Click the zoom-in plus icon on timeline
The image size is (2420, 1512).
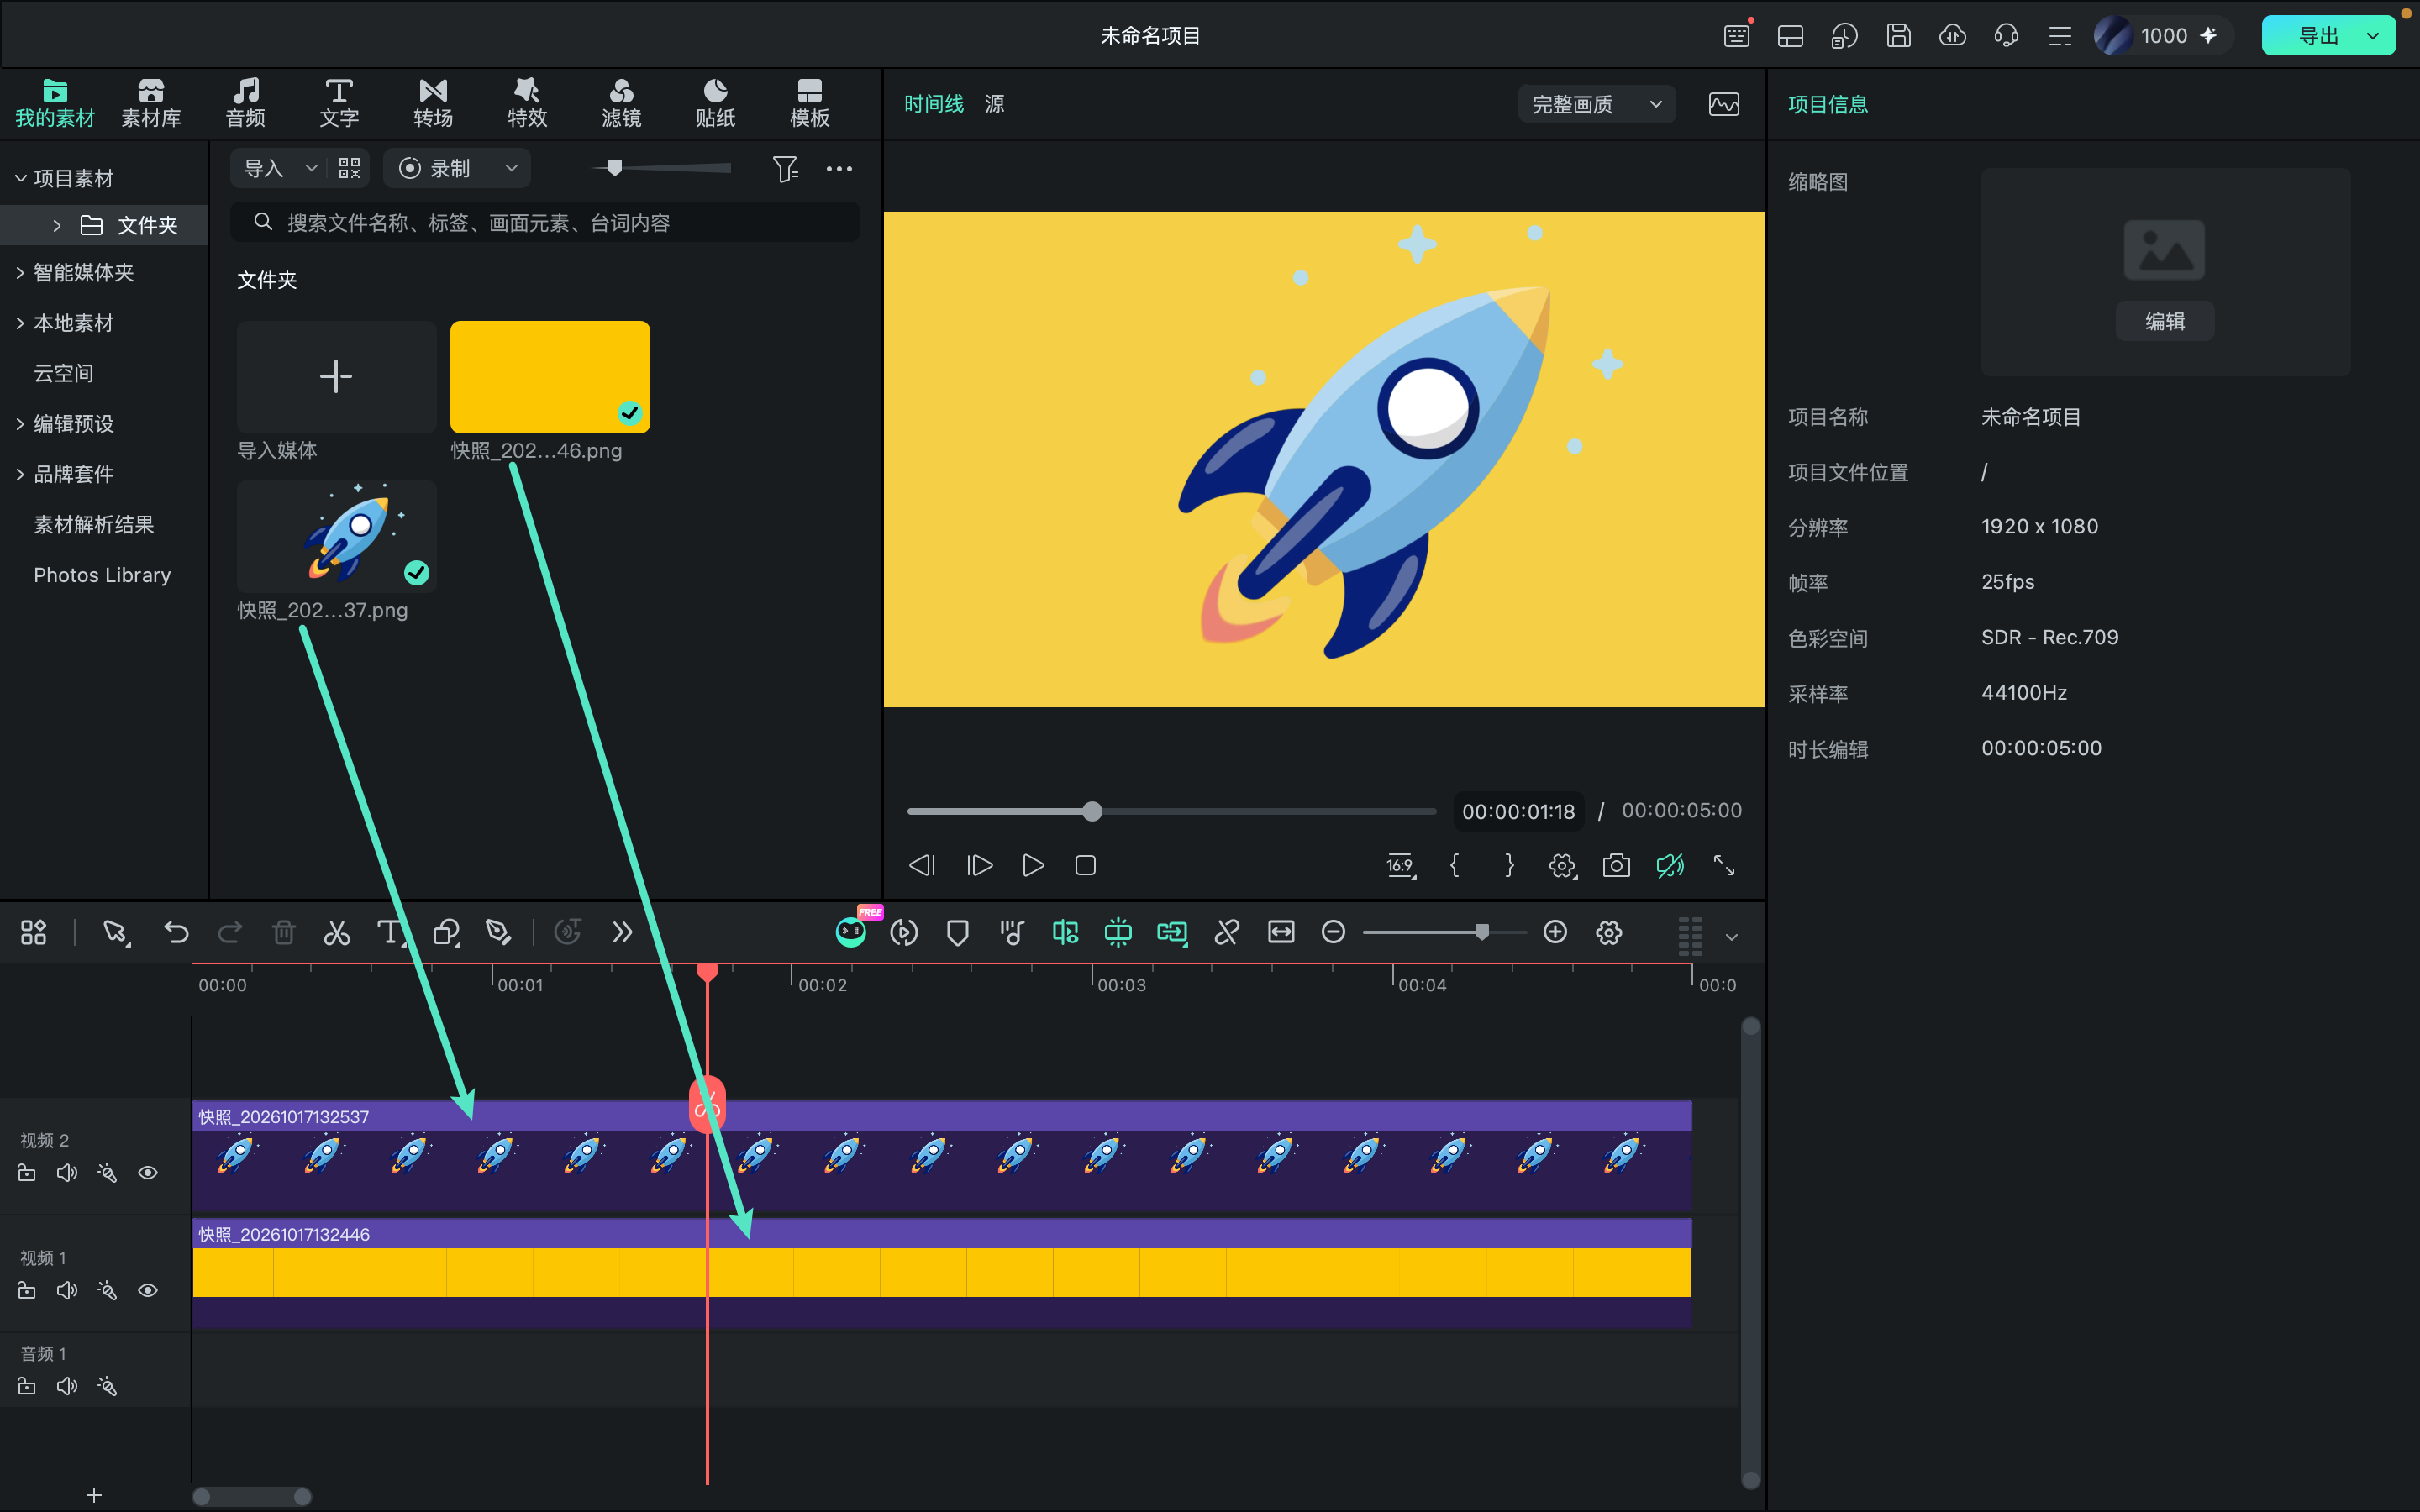[x=1555, y=933]
